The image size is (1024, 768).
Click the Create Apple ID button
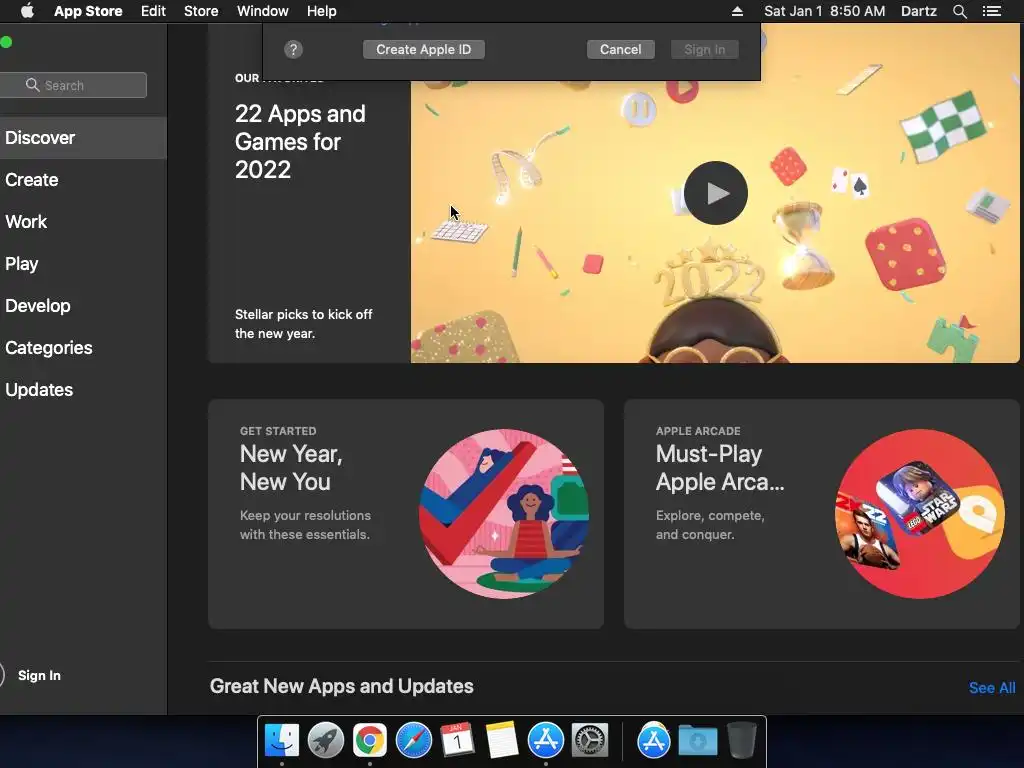(x=424, y=50)
